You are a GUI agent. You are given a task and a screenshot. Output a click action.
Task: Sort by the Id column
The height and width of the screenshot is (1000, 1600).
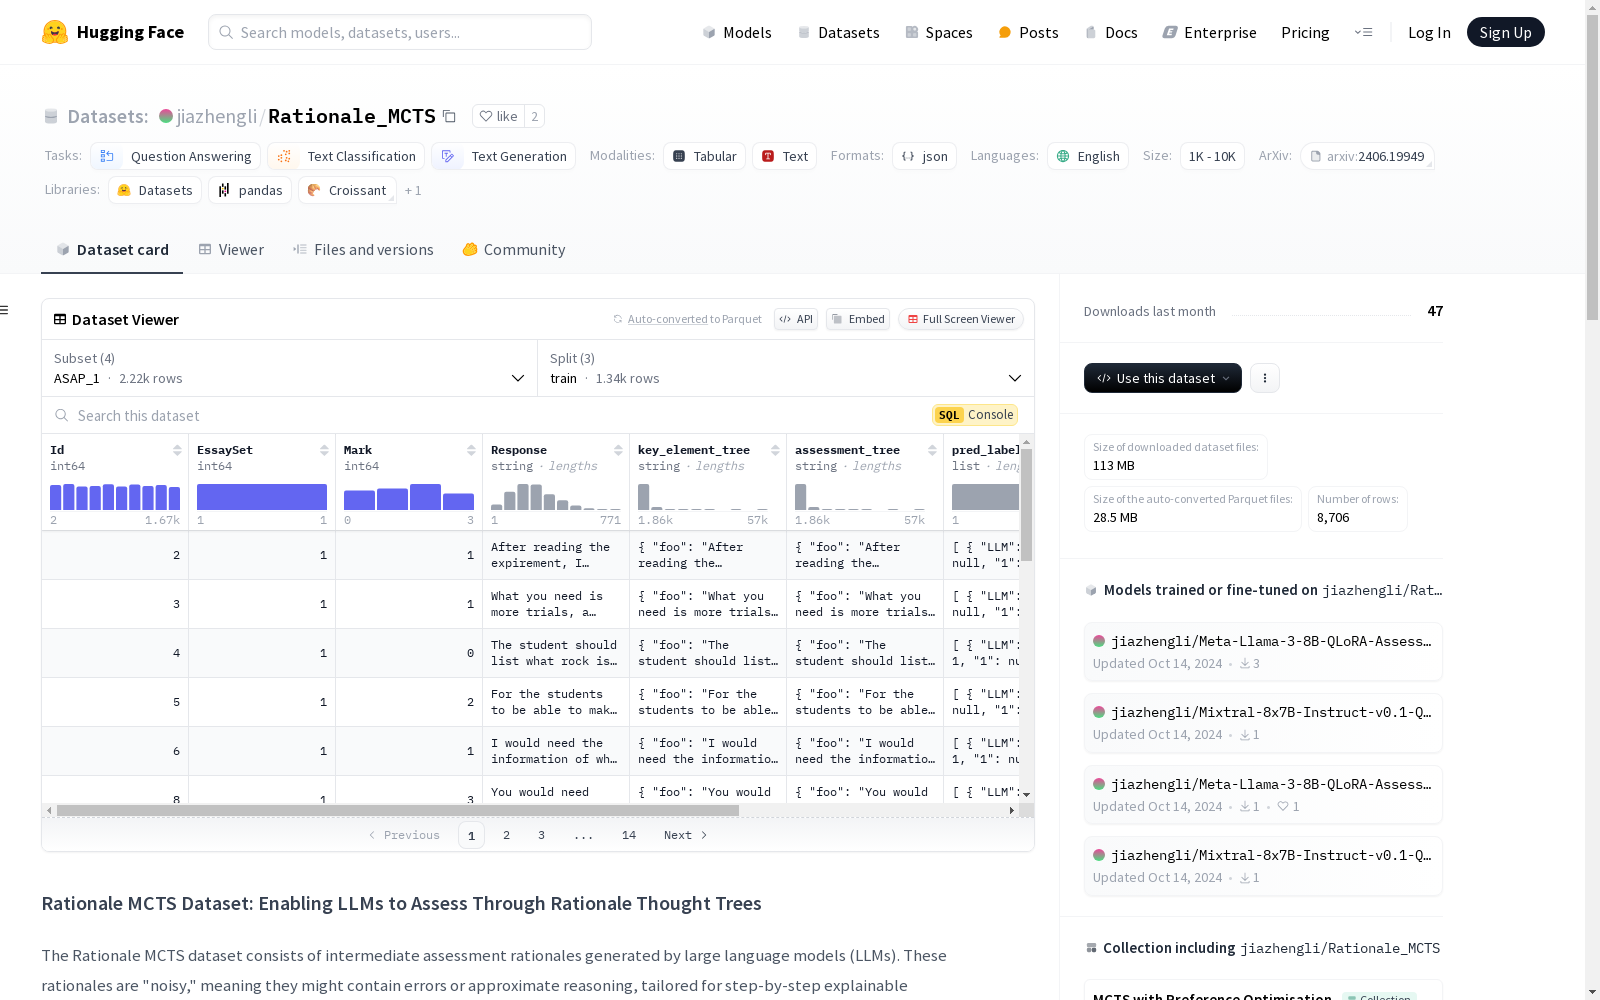(177, 450)
